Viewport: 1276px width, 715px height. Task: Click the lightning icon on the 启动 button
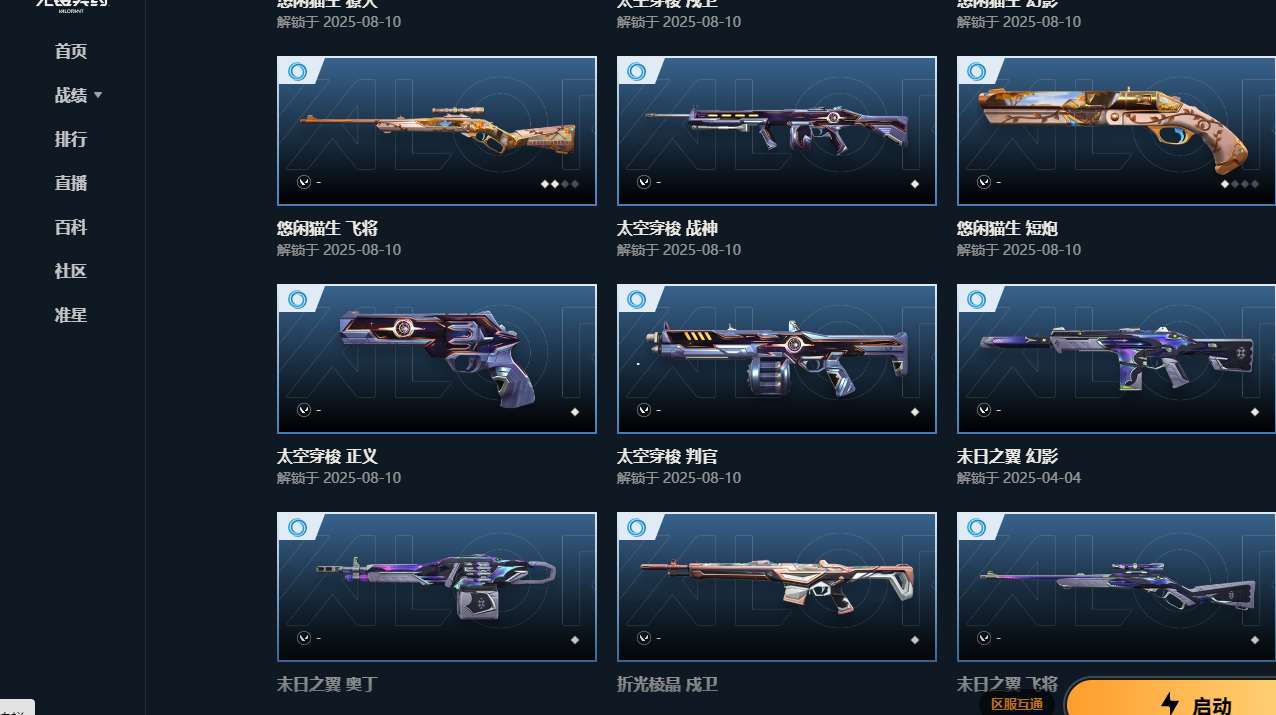1170,704
